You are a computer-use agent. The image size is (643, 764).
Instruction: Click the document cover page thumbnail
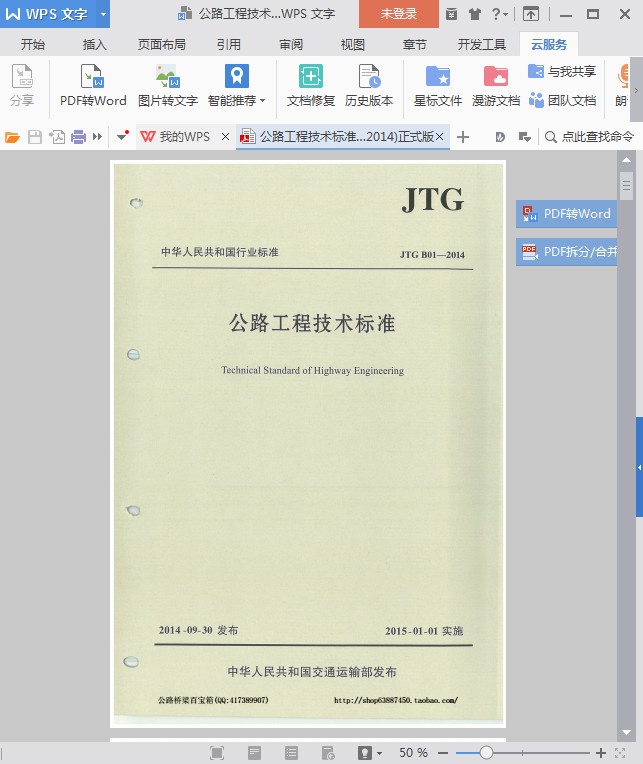[x=308, y=444]
